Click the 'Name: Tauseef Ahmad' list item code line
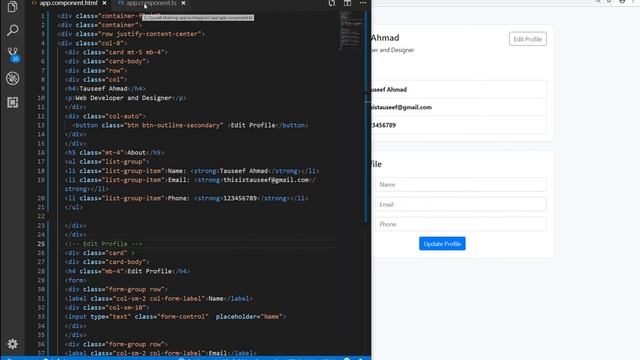Image resolution: width=640 pixels, height=360 pixels. point(192,171)
